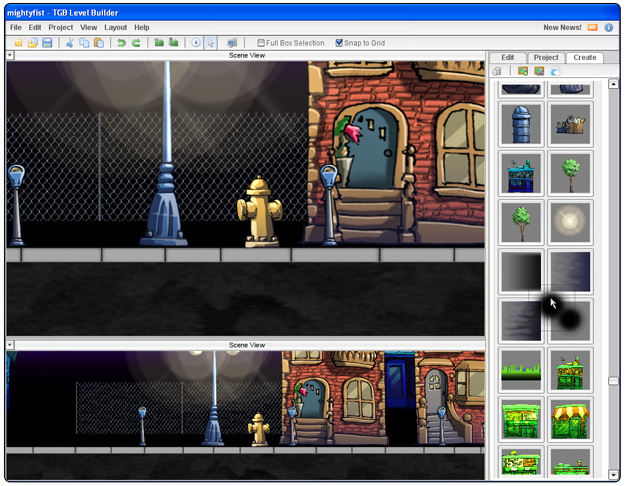Paste using the clipboard toolbar icon

98,43
